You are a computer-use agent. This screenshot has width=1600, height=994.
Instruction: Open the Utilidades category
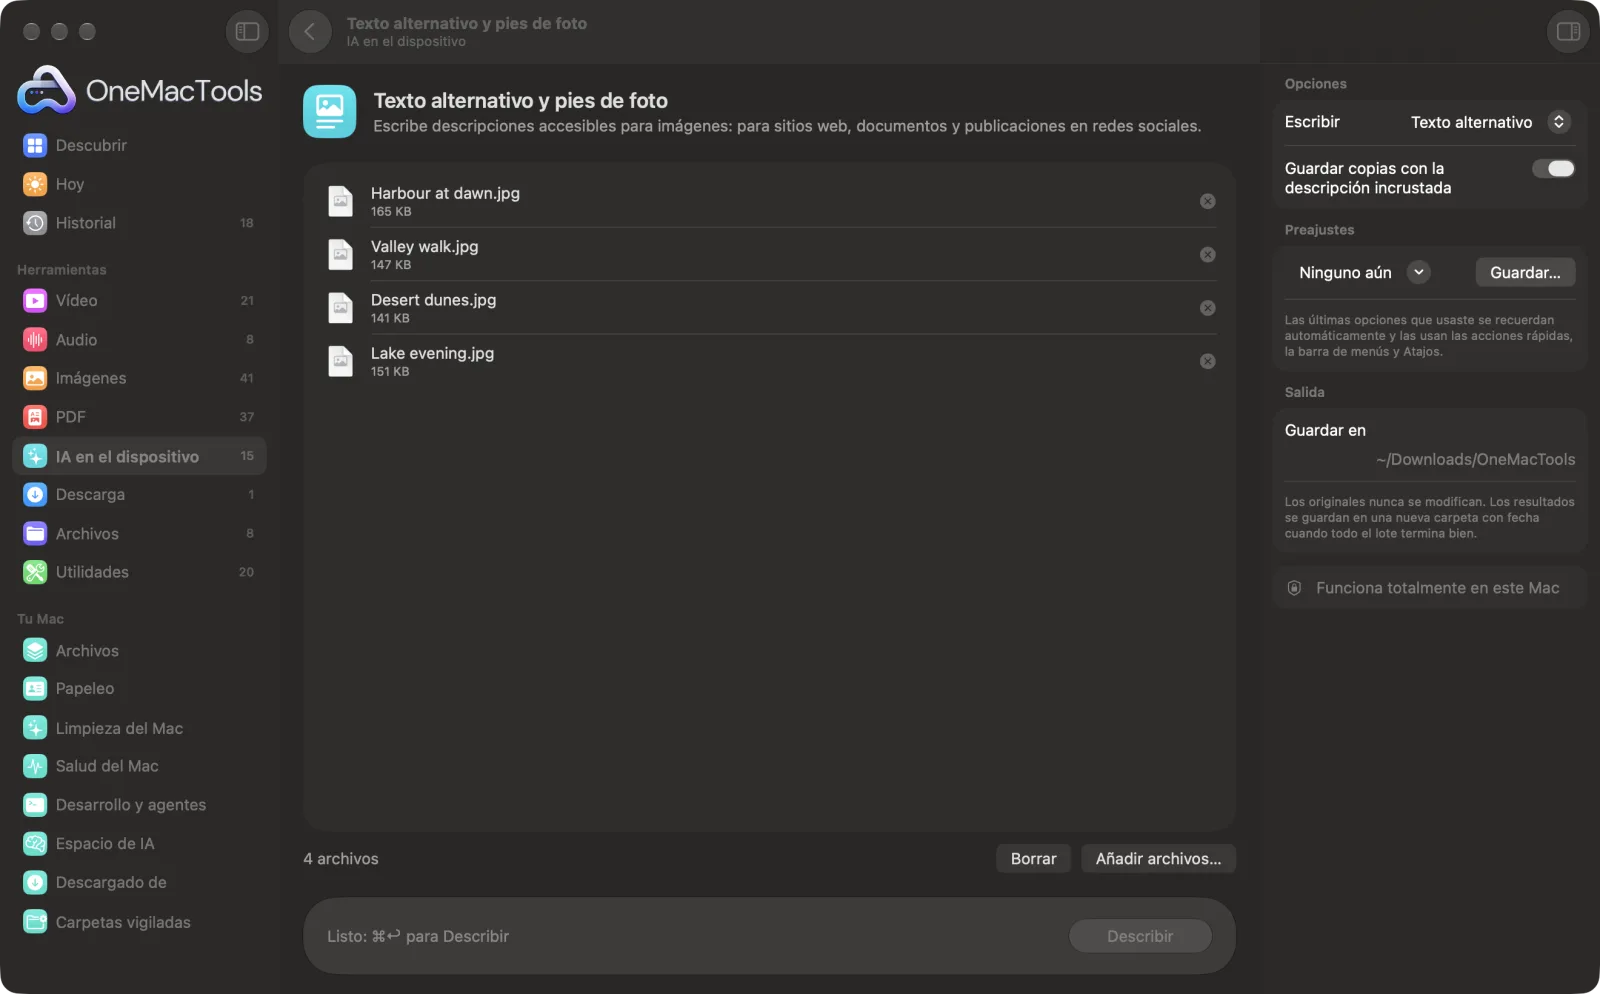139,572
